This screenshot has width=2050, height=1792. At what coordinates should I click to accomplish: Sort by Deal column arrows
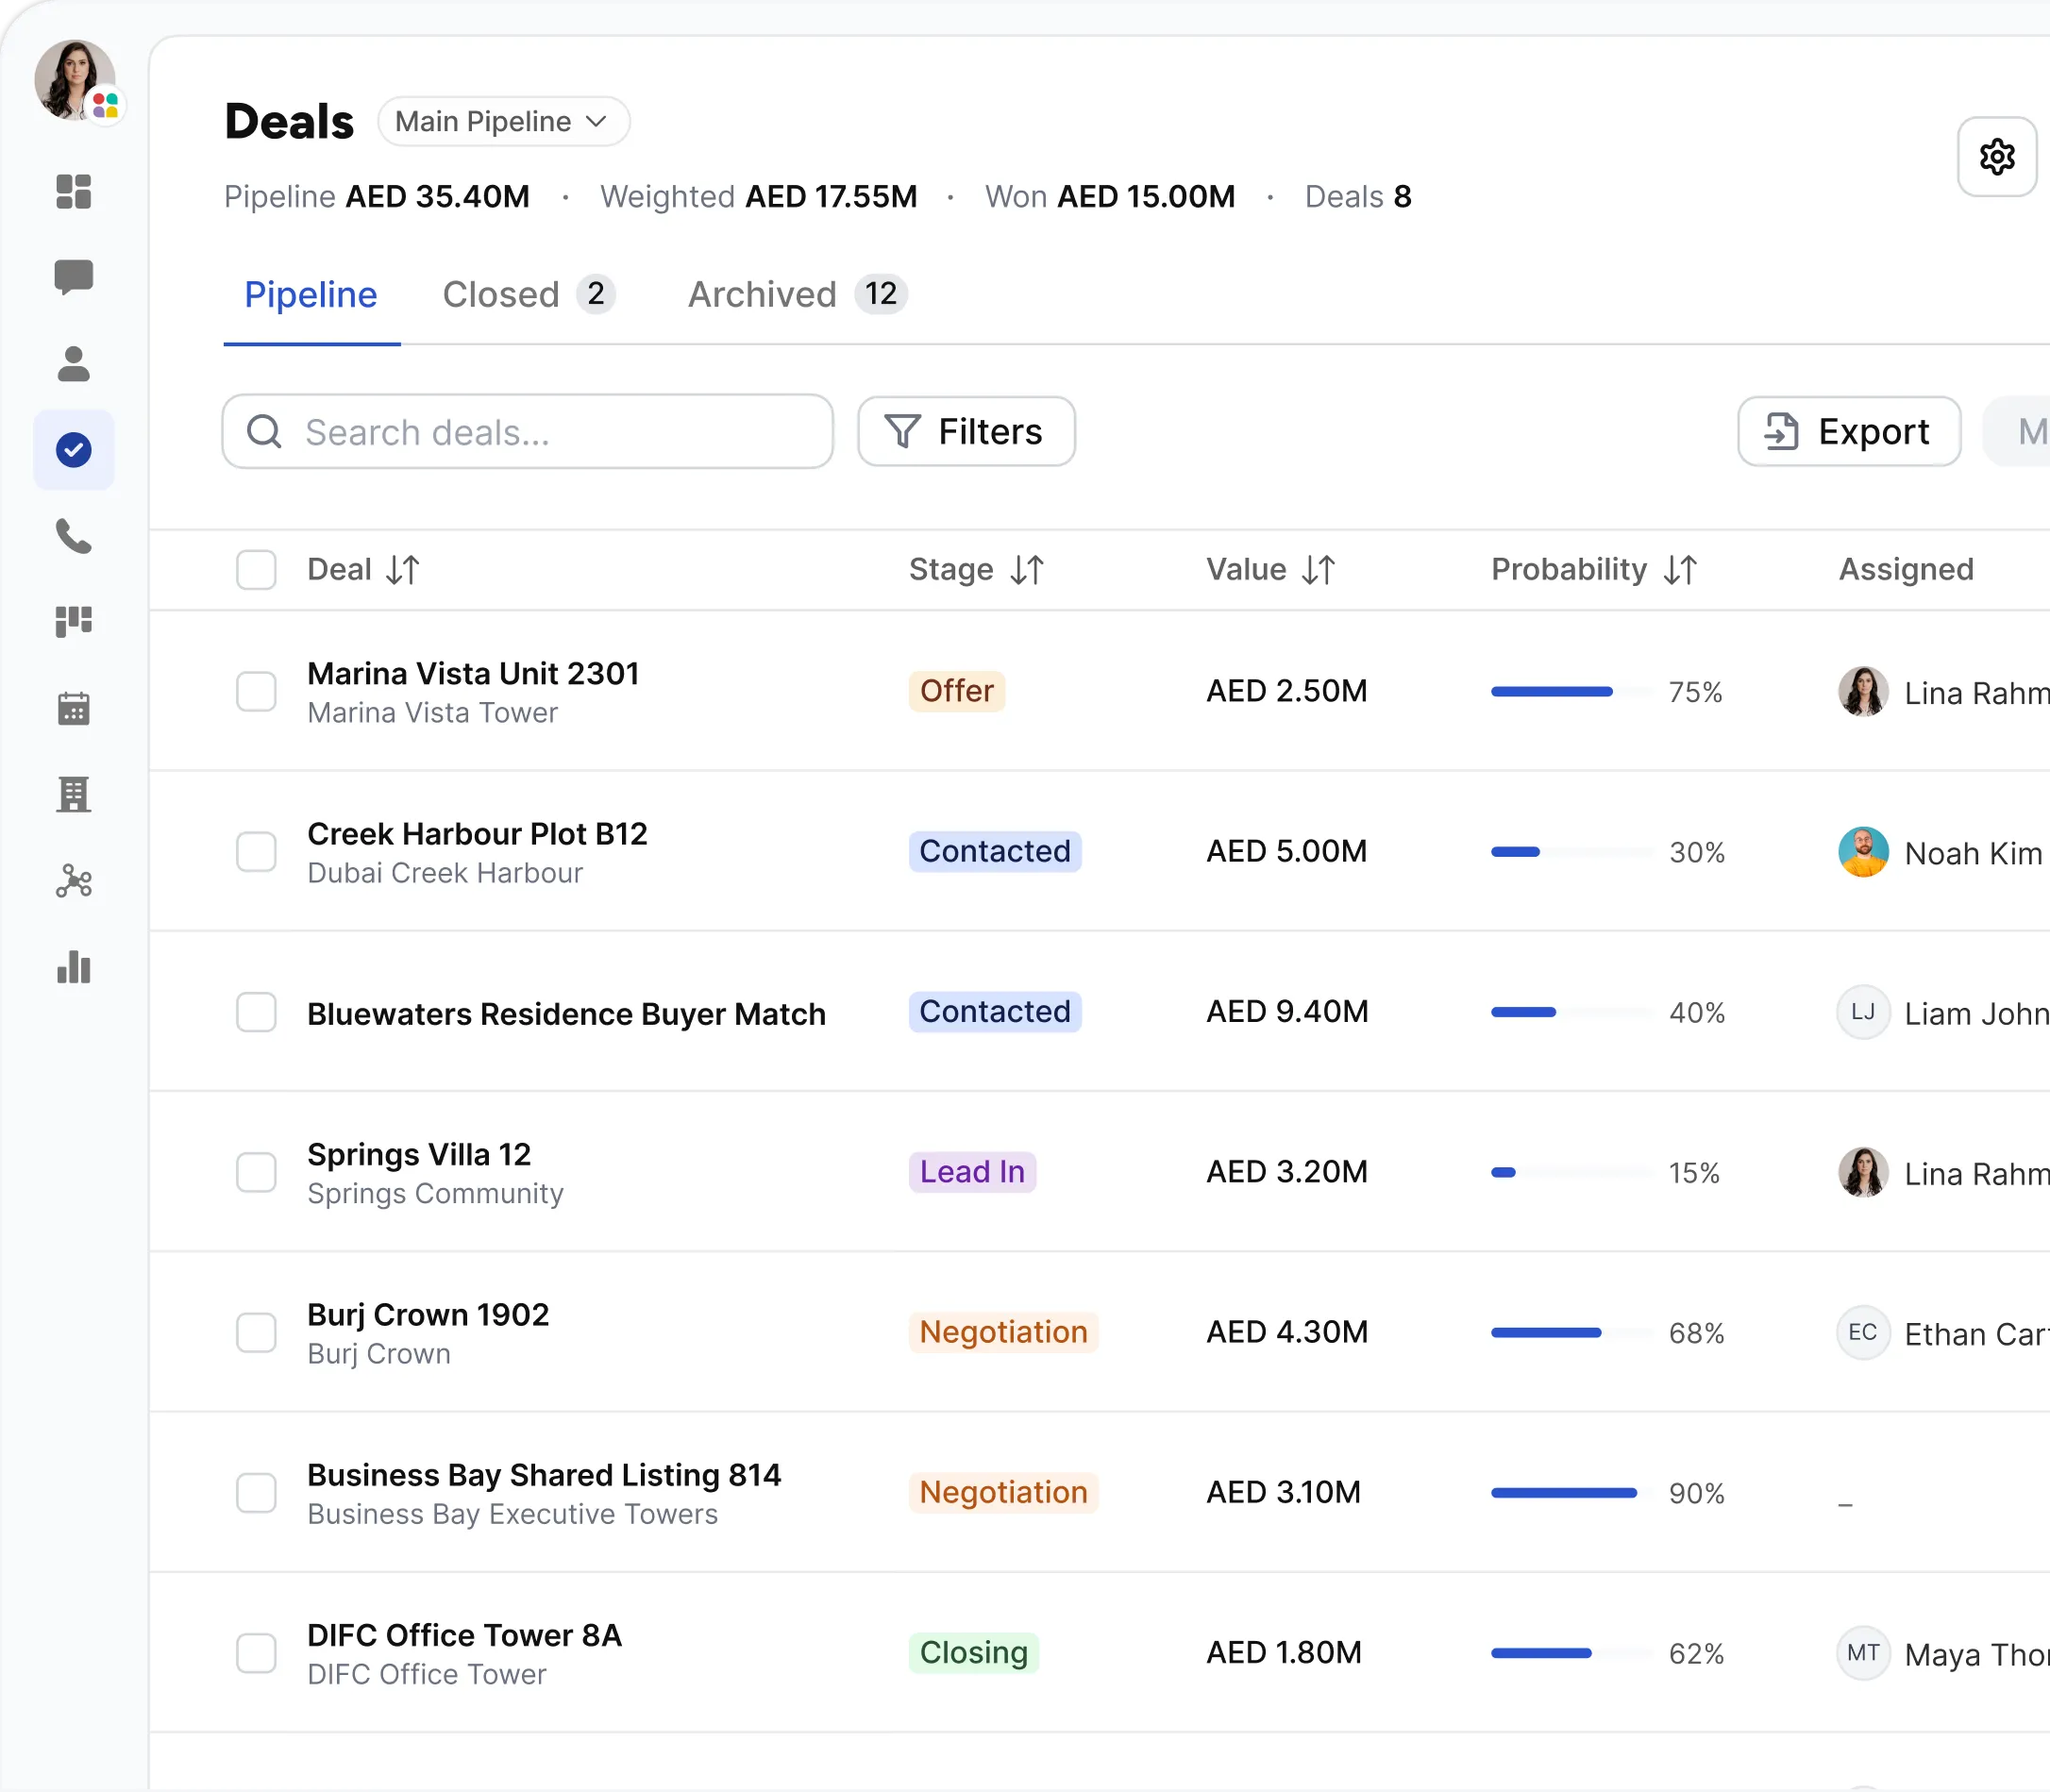(x=403, y=570)
